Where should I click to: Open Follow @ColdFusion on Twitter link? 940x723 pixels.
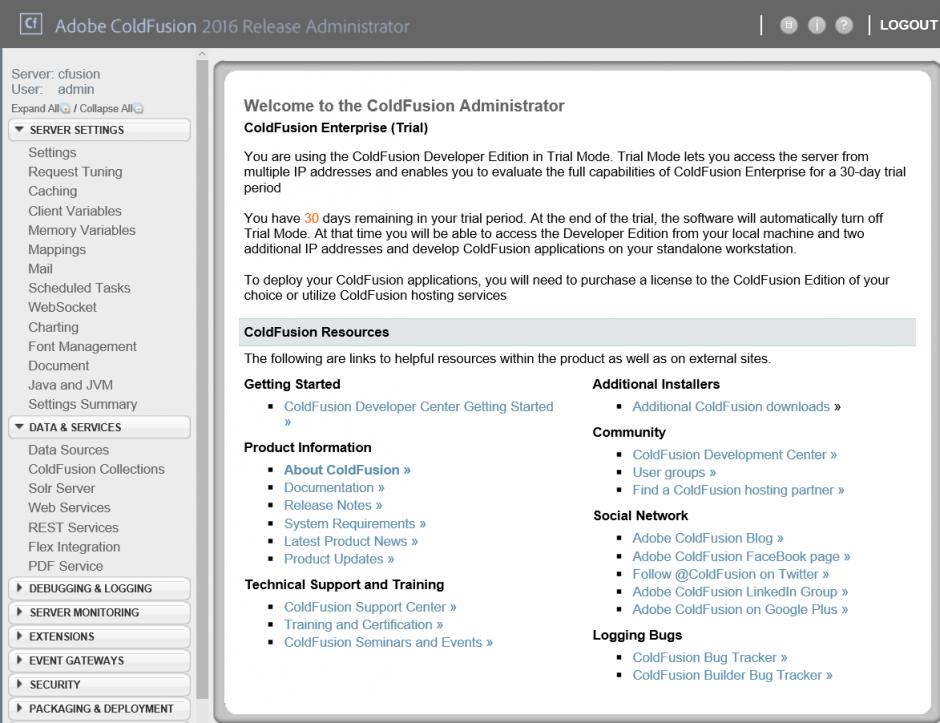coord(730,574)
